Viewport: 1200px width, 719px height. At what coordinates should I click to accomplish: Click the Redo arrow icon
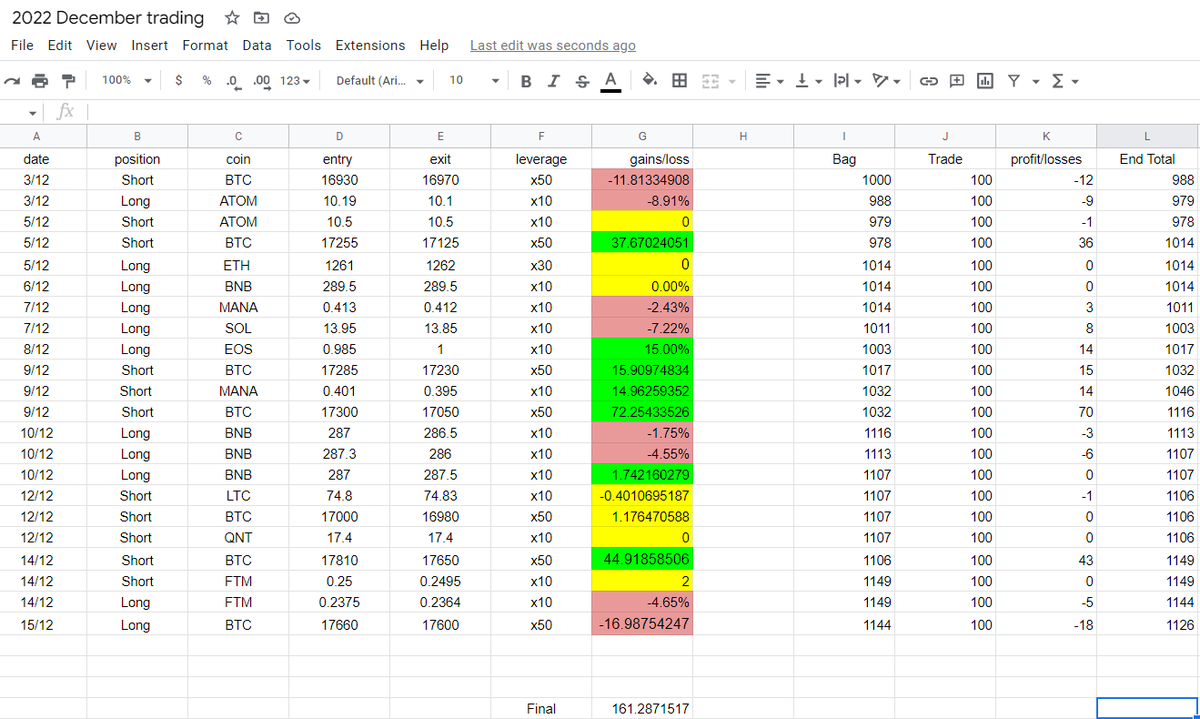click(x=12, y=80)
